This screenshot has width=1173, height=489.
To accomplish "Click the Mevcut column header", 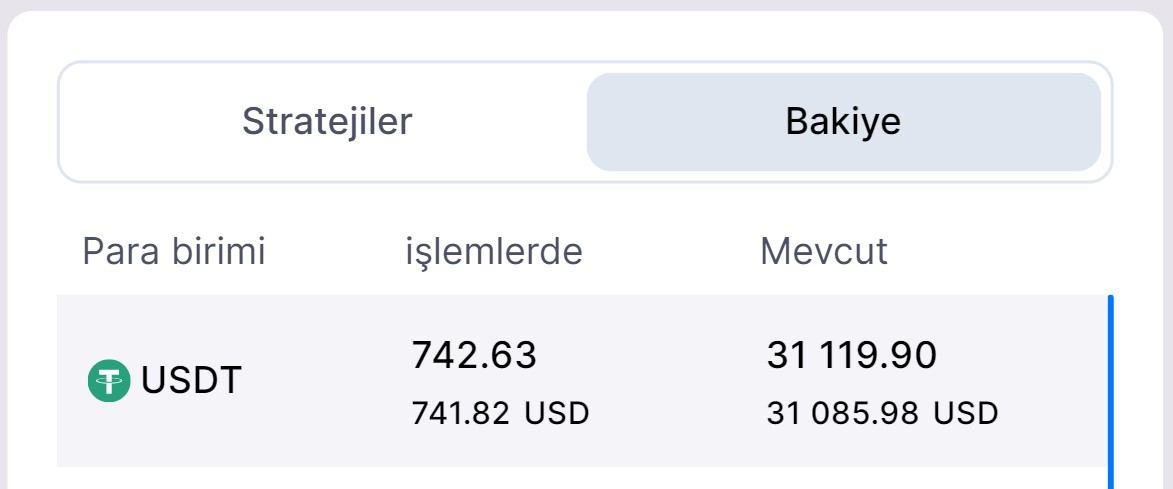I will (x=824, y=252).
